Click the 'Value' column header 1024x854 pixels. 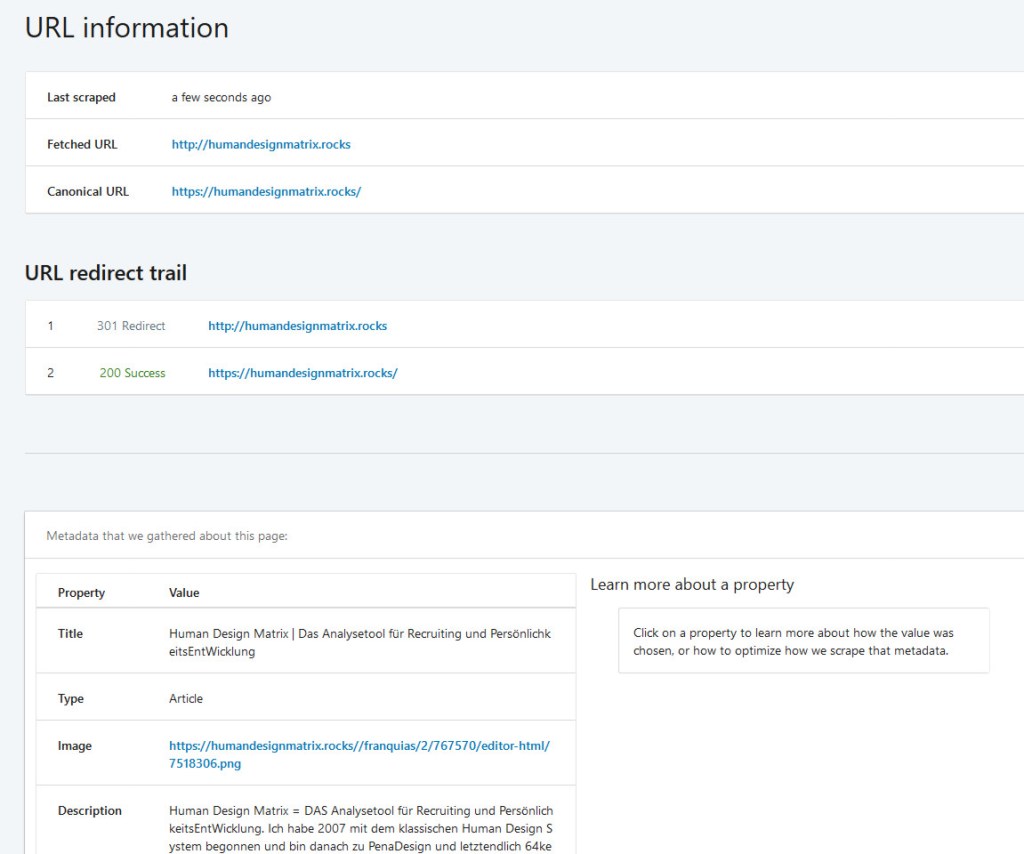tap(184, 592)
